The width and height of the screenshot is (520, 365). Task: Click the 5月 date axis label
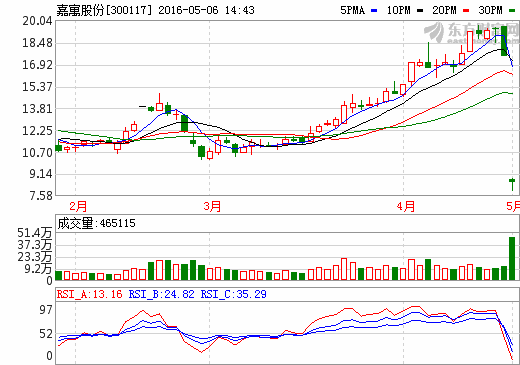pos(513,206)
